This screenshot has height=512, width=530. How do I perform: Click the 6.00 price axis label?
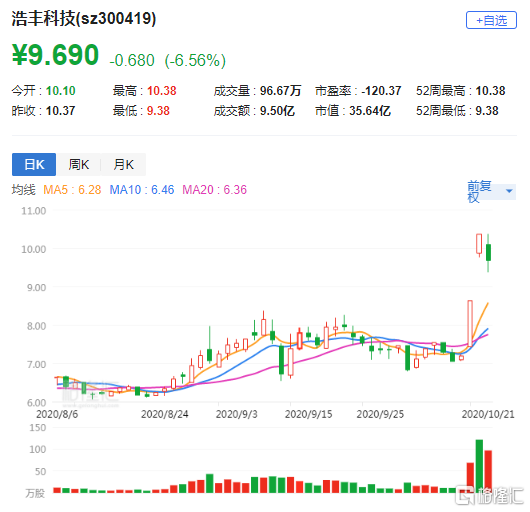point(37,403)
